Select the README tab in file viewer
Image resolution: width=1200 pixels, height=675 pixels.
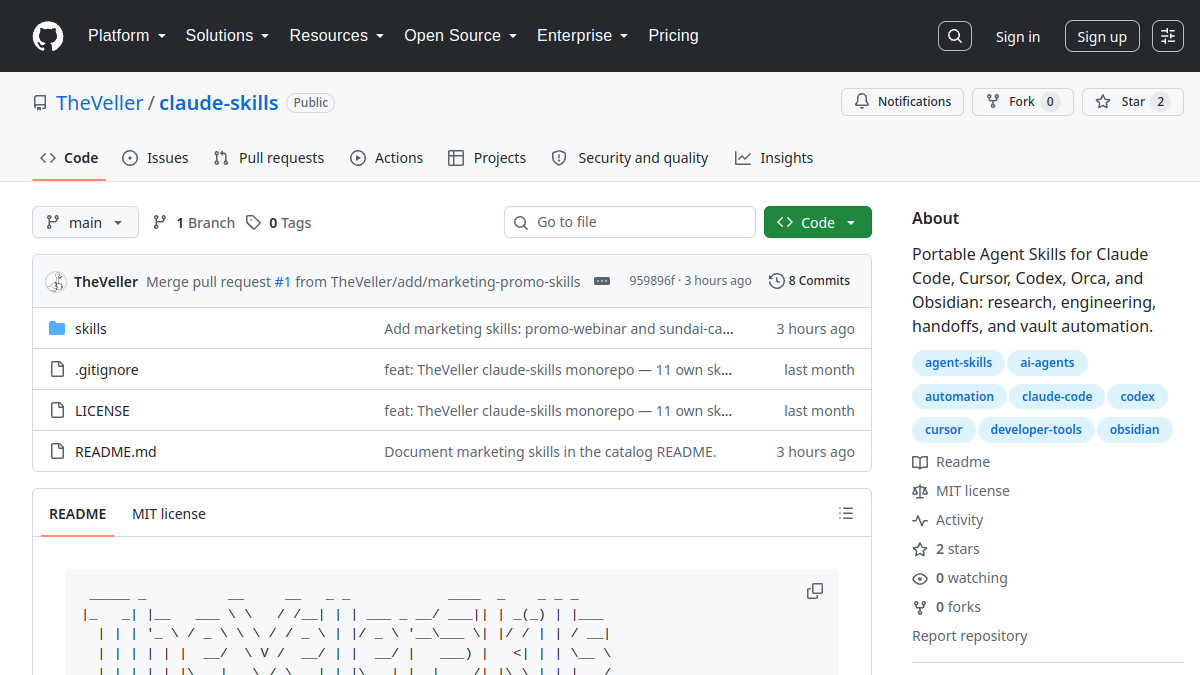pyautogui.click(x=77, y=514)
